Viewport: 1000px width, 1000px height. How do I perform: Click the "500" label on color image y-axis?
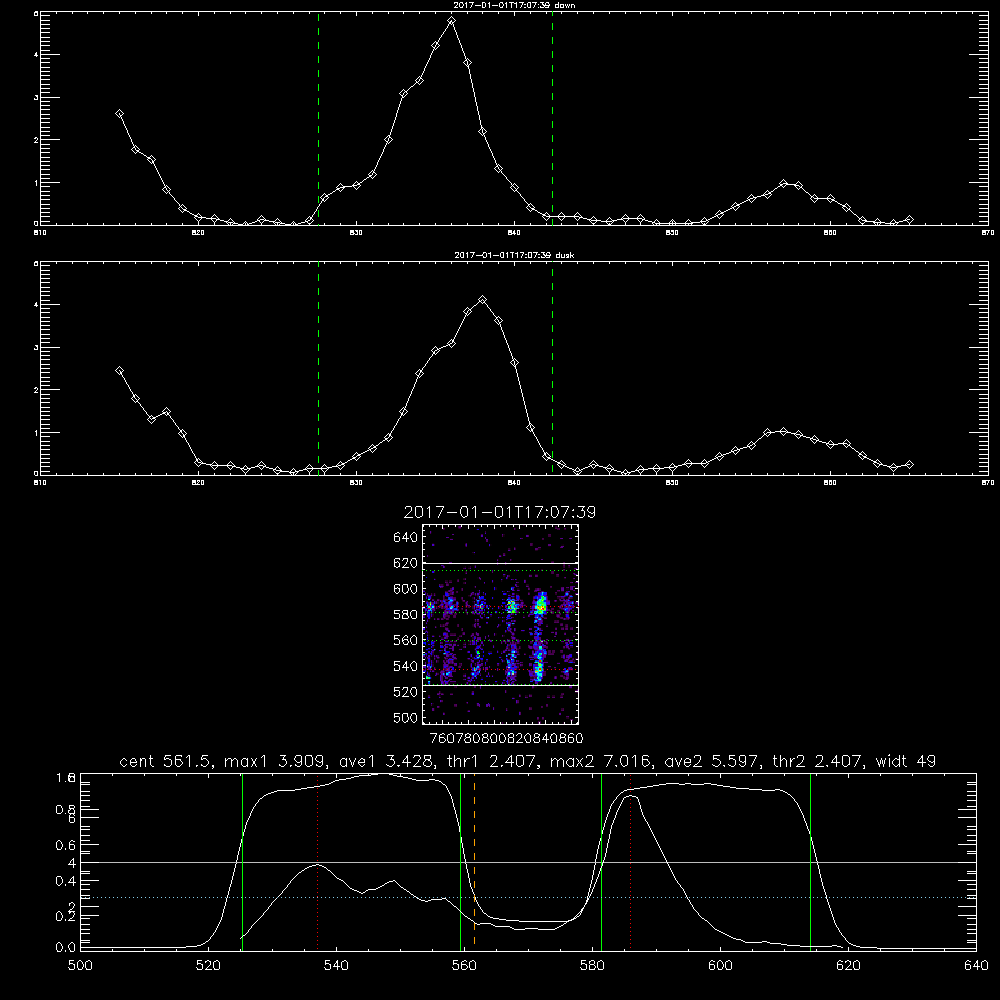pos(406,717)
